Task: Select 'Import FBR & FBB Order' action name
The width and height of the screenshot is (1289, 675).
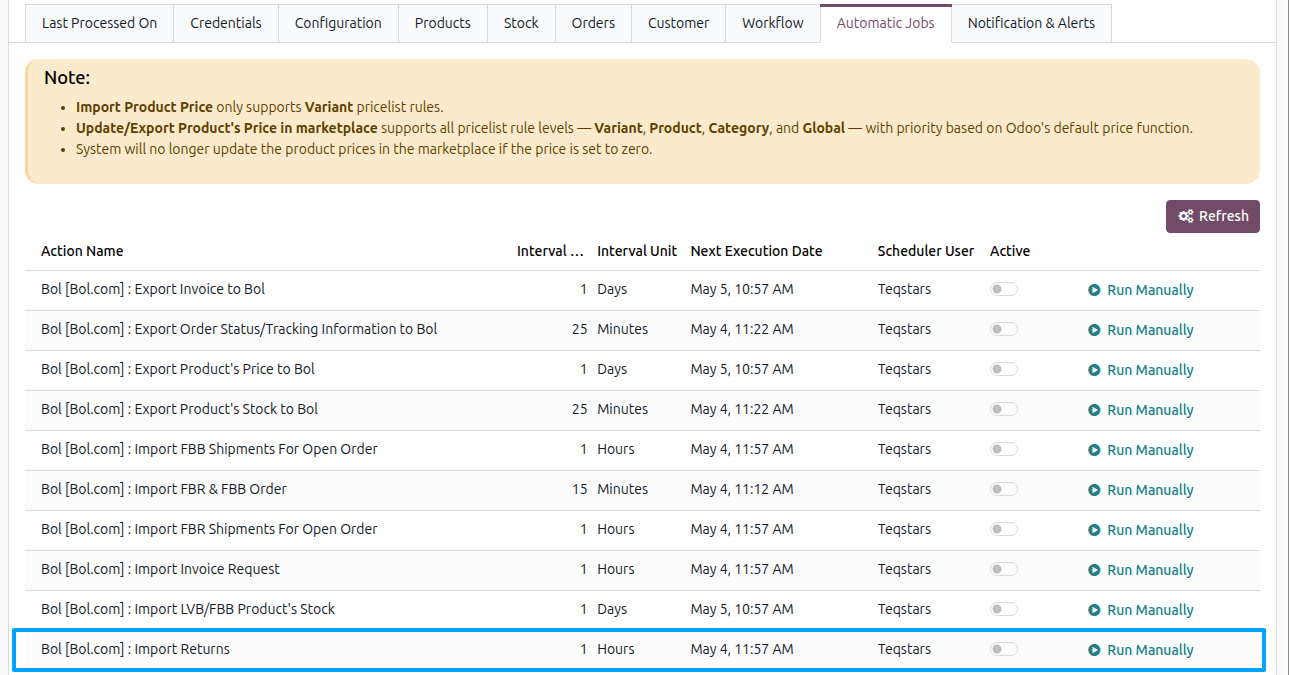Action: pyautogui.click(x=164, y=489)
